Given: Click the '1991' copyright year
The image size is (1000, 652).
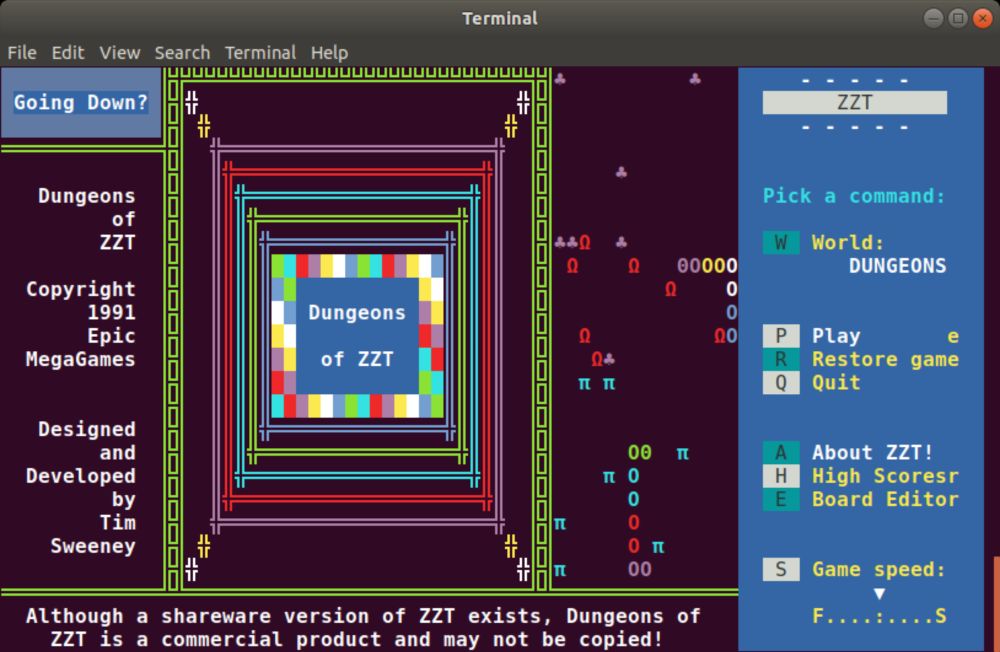Looking at the screenshot, I should click(x=112, y=313).
